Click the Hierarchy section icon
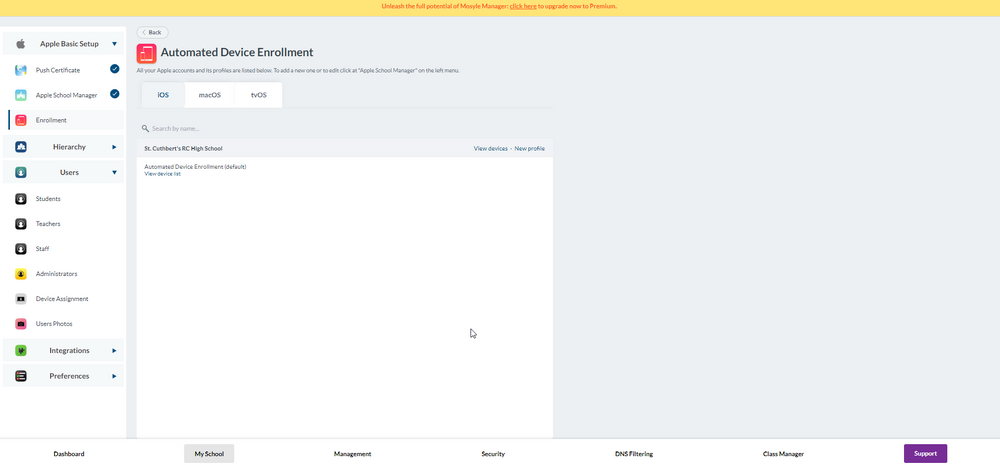Viewport: 1000px width, 465px height. pos(20,147)
